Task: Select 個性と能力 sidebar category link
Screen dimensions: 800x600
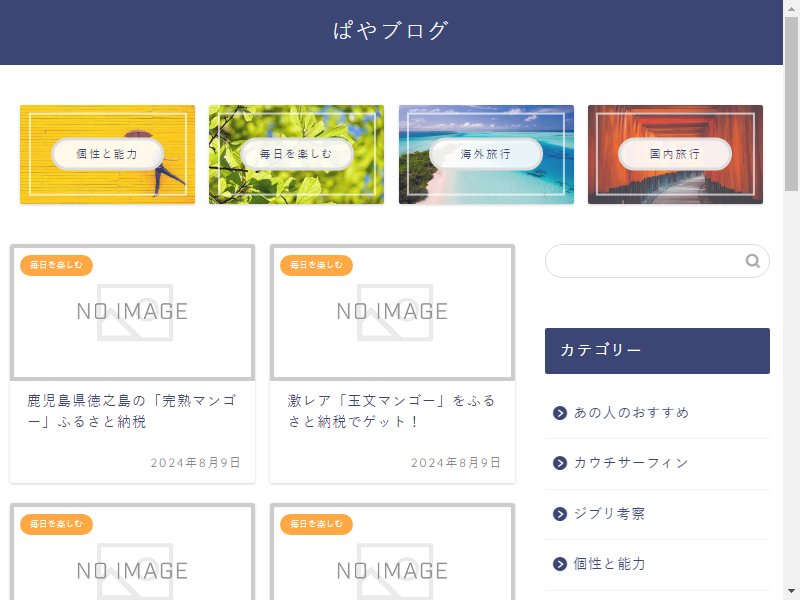Action: pyautogui.click(x=609, y=564)
